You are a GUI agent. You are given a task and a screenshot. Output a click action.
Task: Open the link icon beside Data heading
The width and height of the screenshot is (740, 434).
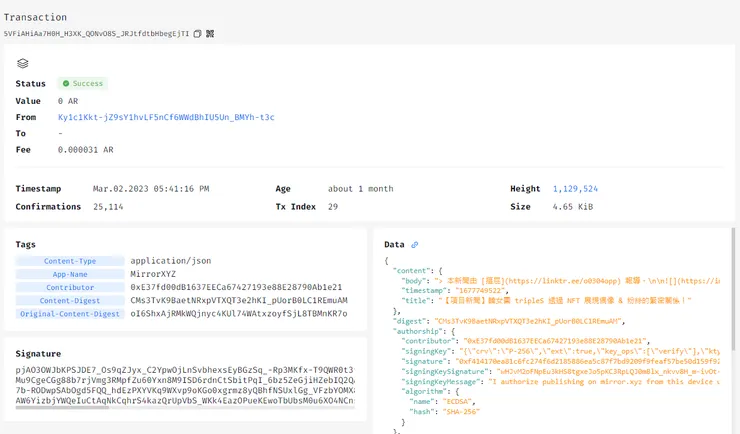tap(415, 244)
